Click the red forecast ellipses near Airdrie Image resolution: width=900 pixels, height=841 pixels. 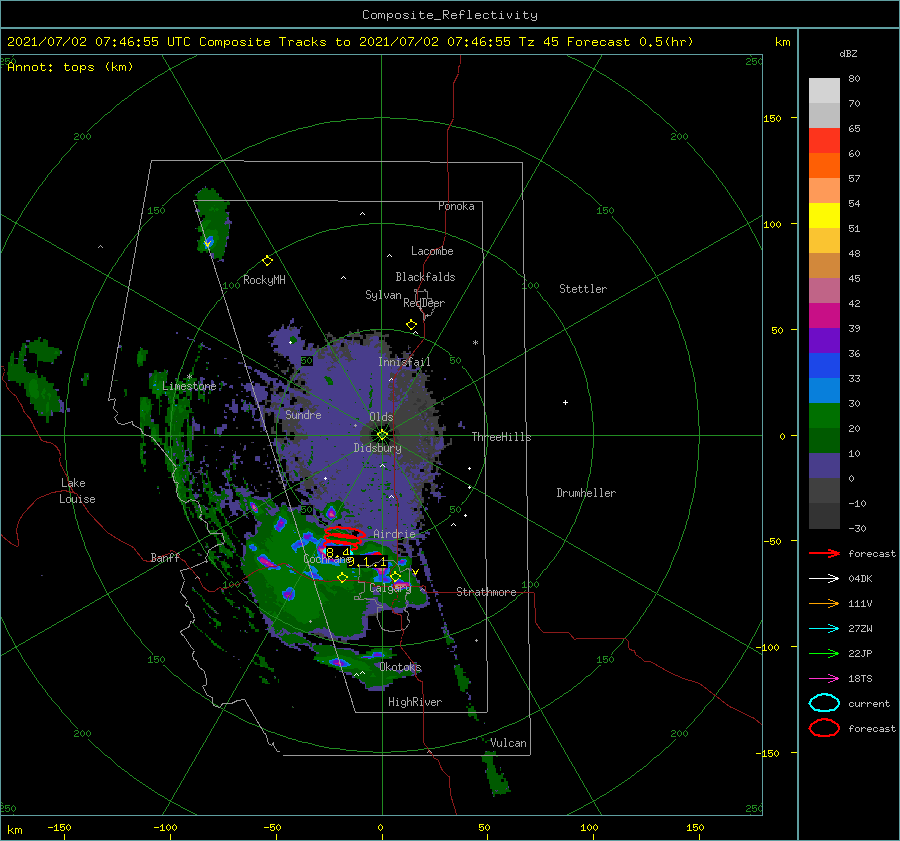pos(343,538)
